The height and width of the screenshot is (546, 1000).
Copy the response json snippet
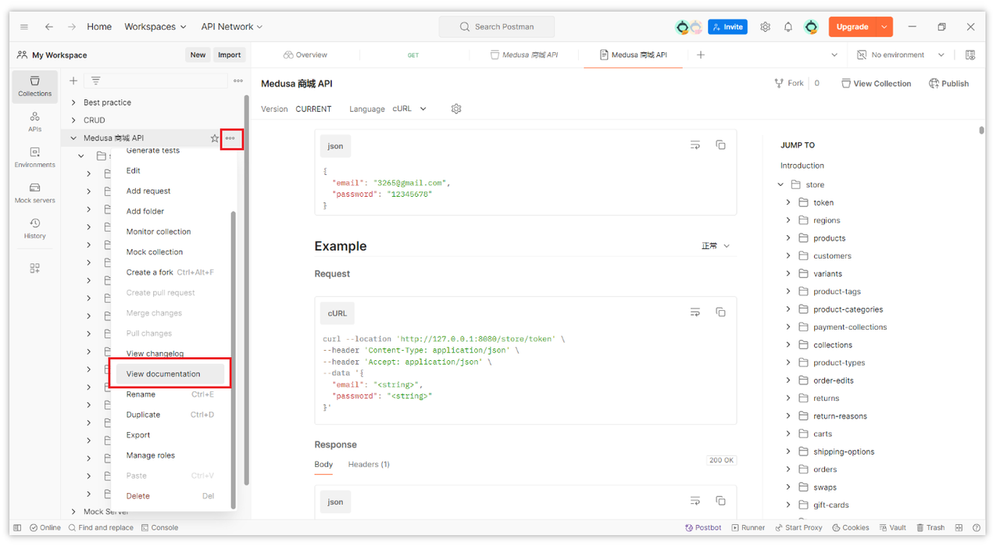[x=720, y=501]
